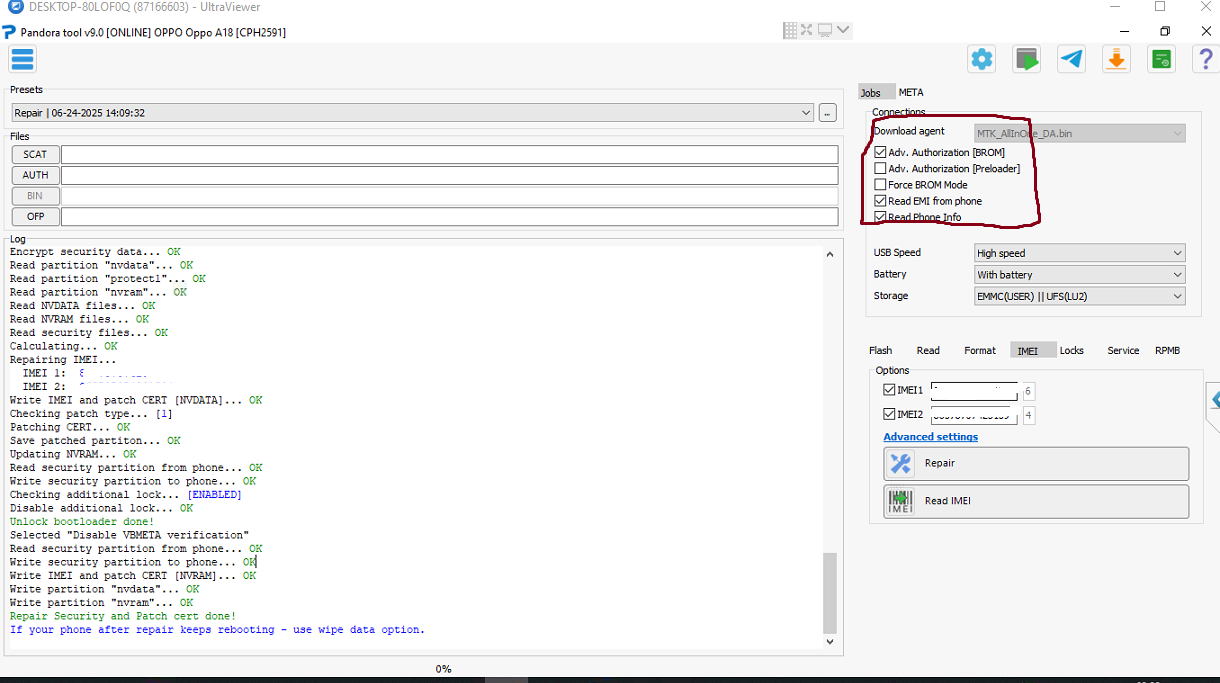Open settings with the gear icon
Image resolution: width=1220 pixels, height=683 pixels.
982,59
